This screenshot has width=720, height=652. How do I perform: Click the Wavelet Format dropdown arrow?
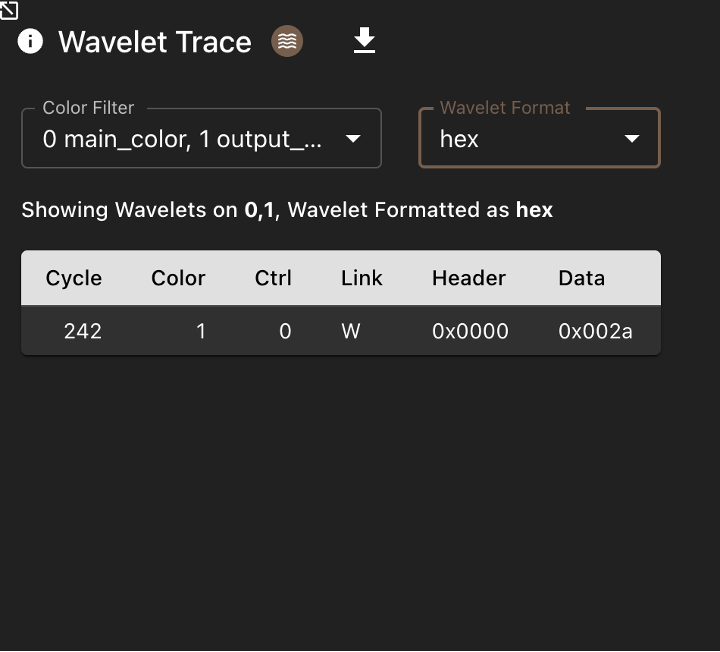click(632, 138)
